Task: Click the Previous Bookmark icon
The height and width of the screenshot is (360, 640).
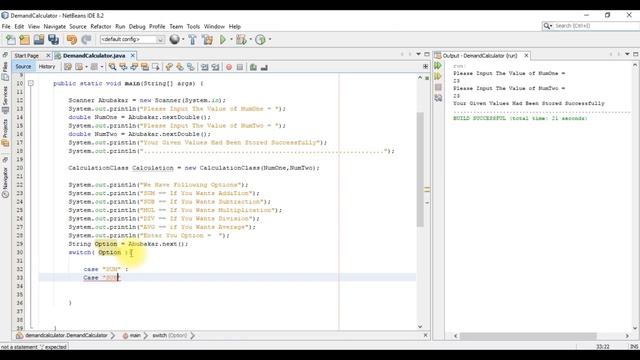Action: [169, 67]
